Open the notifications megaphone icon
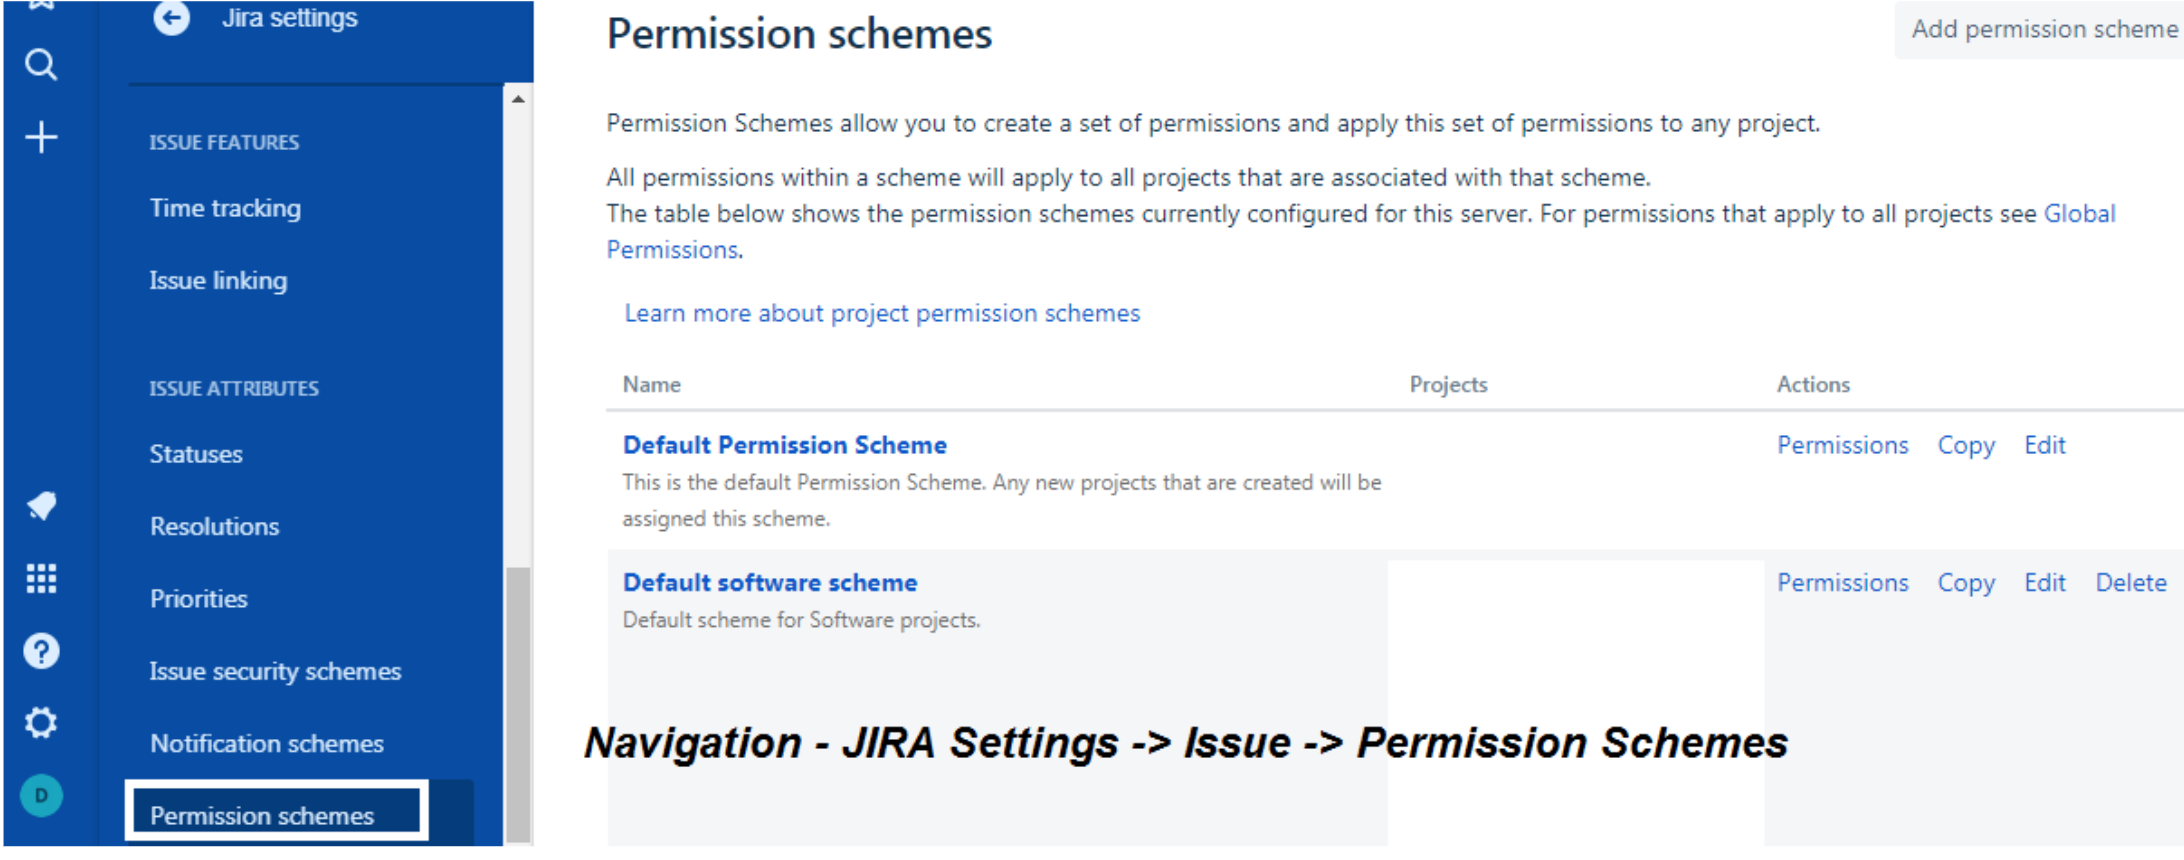Image resolution: width=2184 pixels, height=860 pixels. 41,506
